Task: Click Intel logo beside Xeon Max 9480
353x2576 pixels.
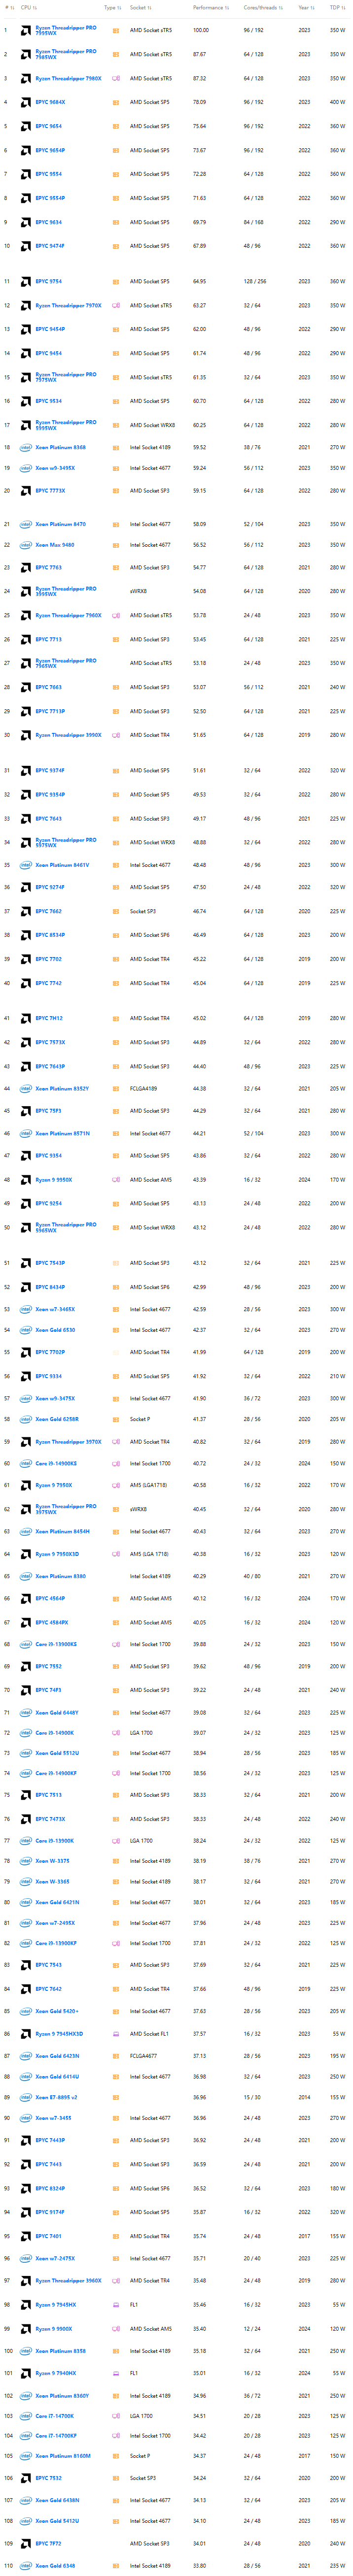Action: point(26,545)
